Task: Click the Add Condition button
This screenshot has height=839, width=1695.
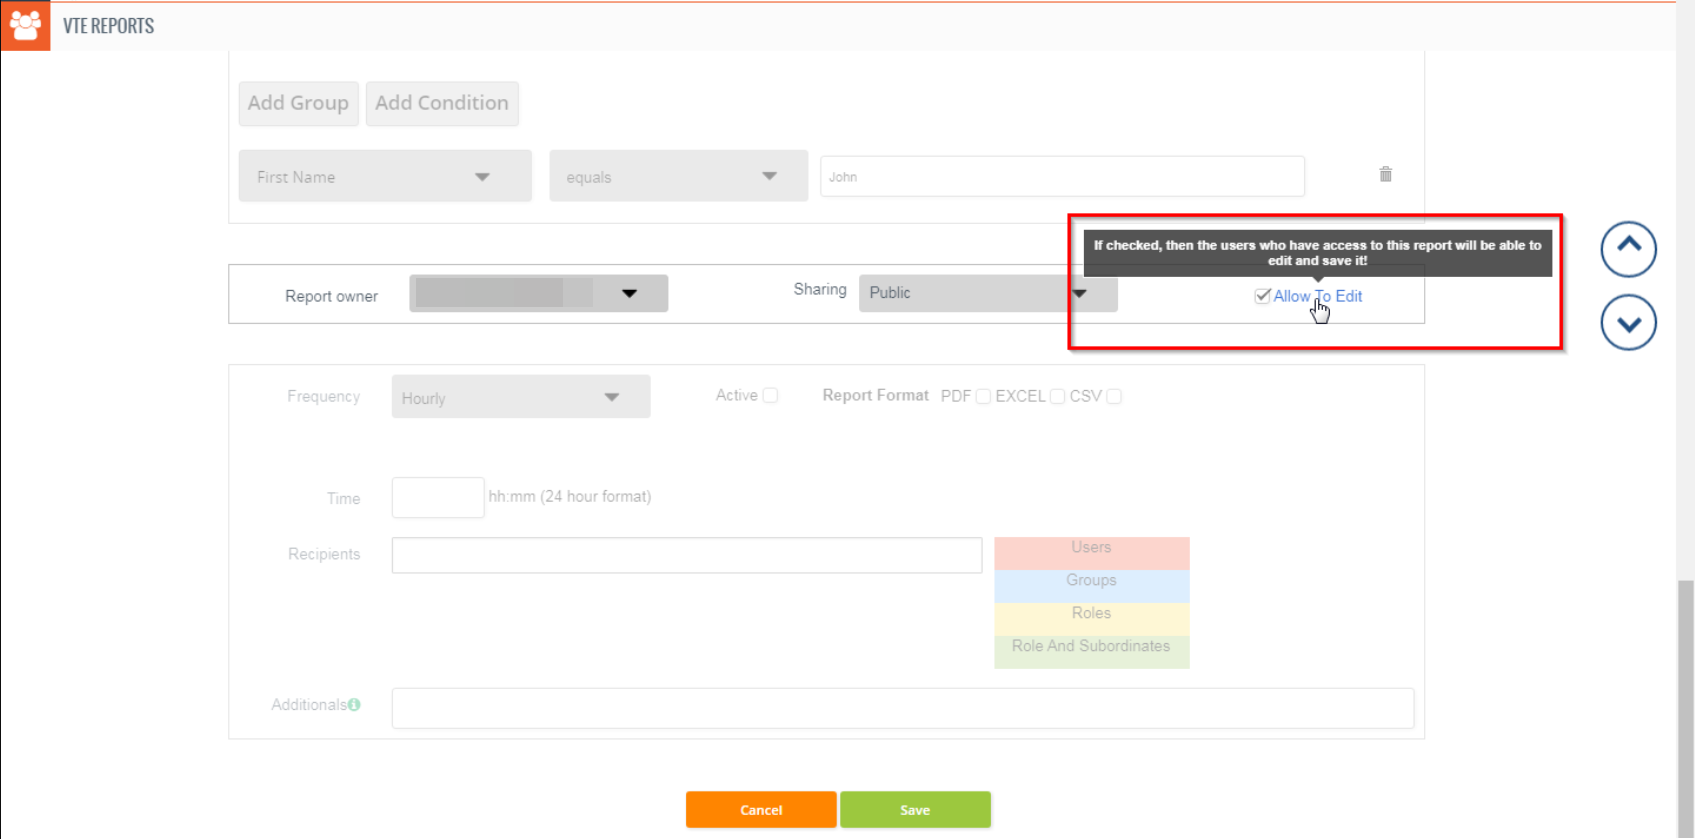Action: click(442, 103)
